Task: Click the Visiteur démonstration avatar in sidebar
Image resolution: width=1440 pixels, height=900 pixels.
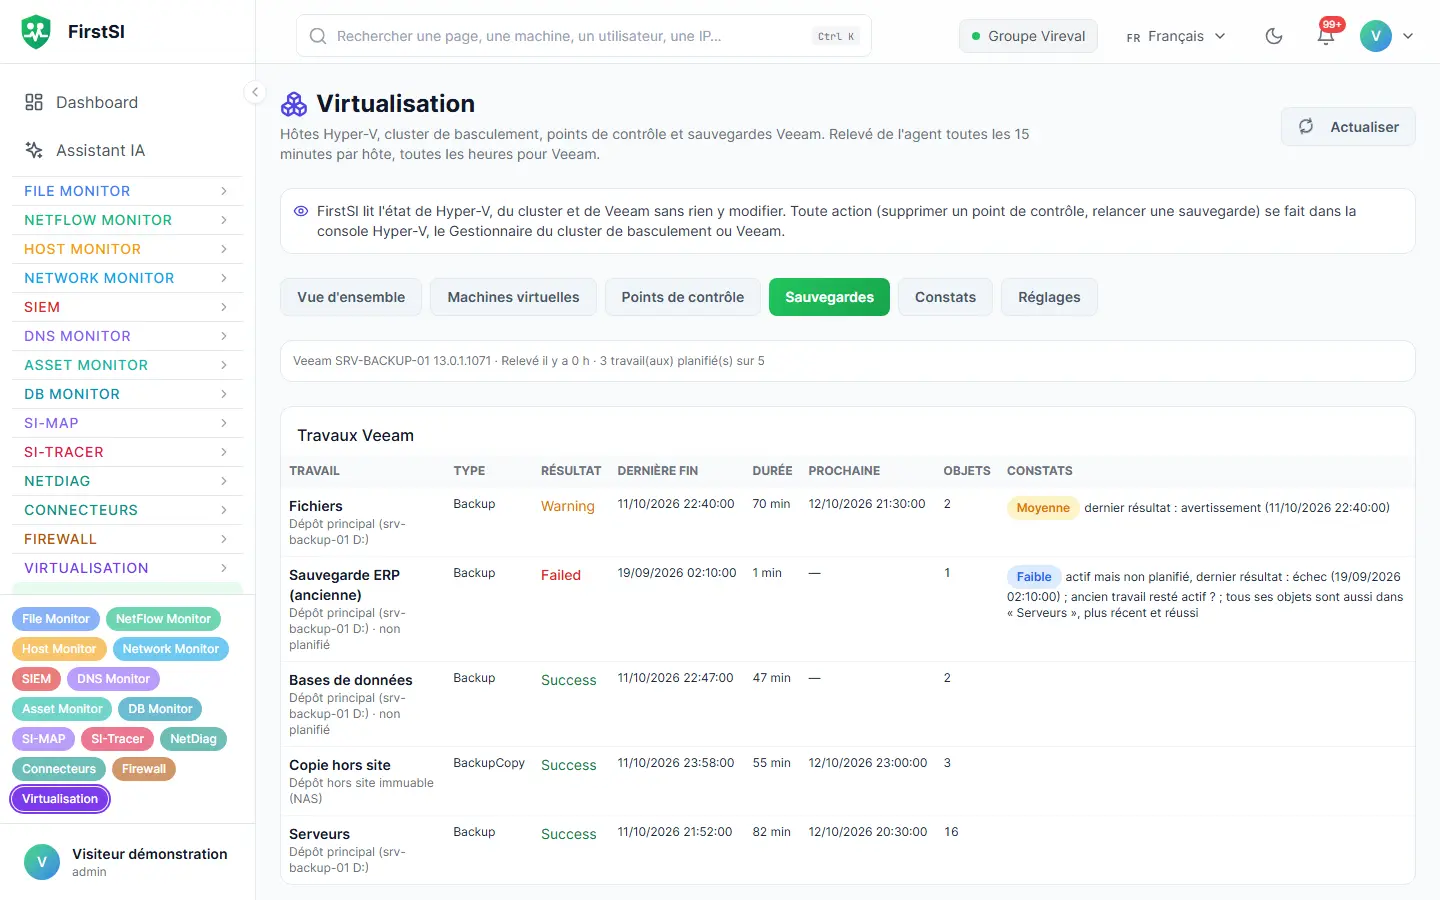Action: [x=42, y=862]
